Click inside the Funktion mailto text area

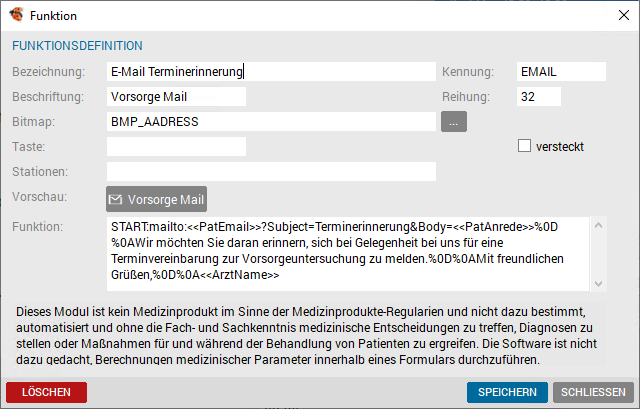click(348, 254)
